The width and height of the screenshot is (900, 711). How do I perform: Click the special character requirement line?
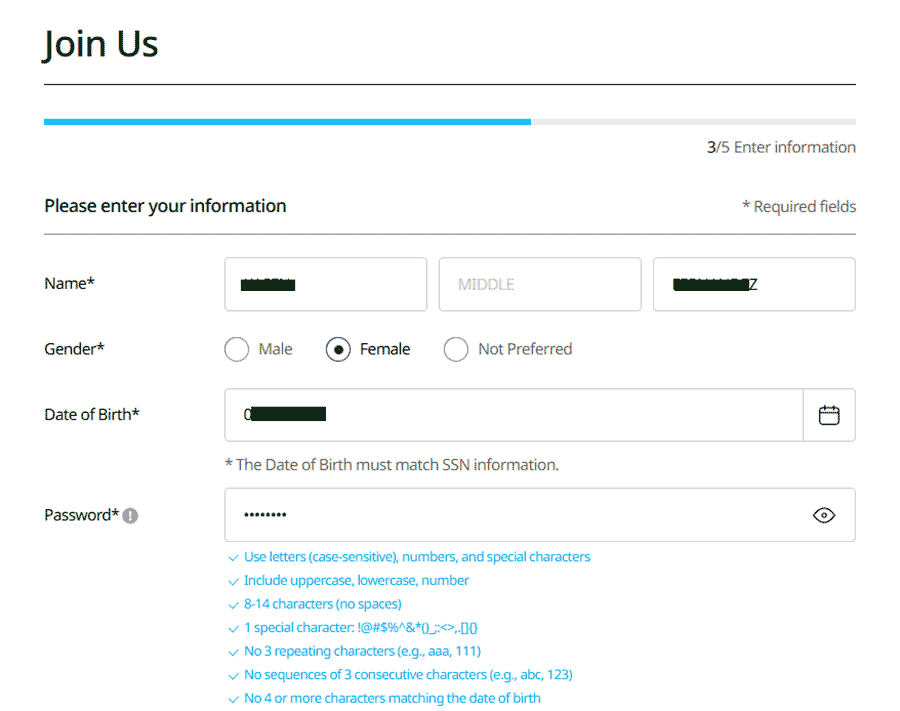pos(360,628)
